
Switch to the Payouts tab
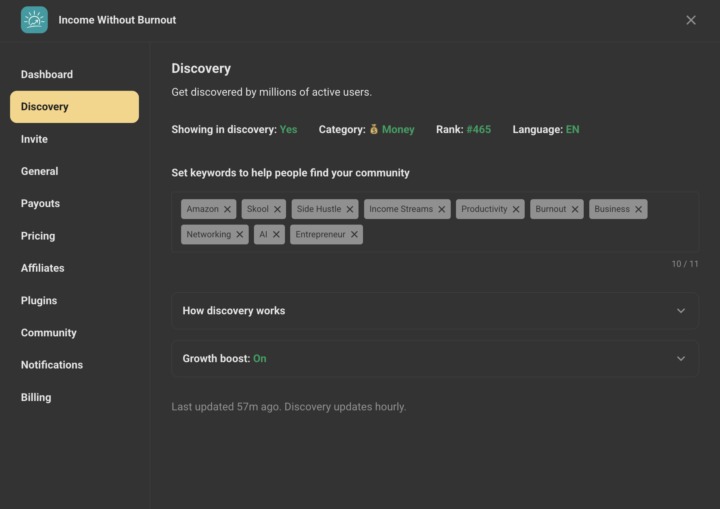[x=40, y=204]
